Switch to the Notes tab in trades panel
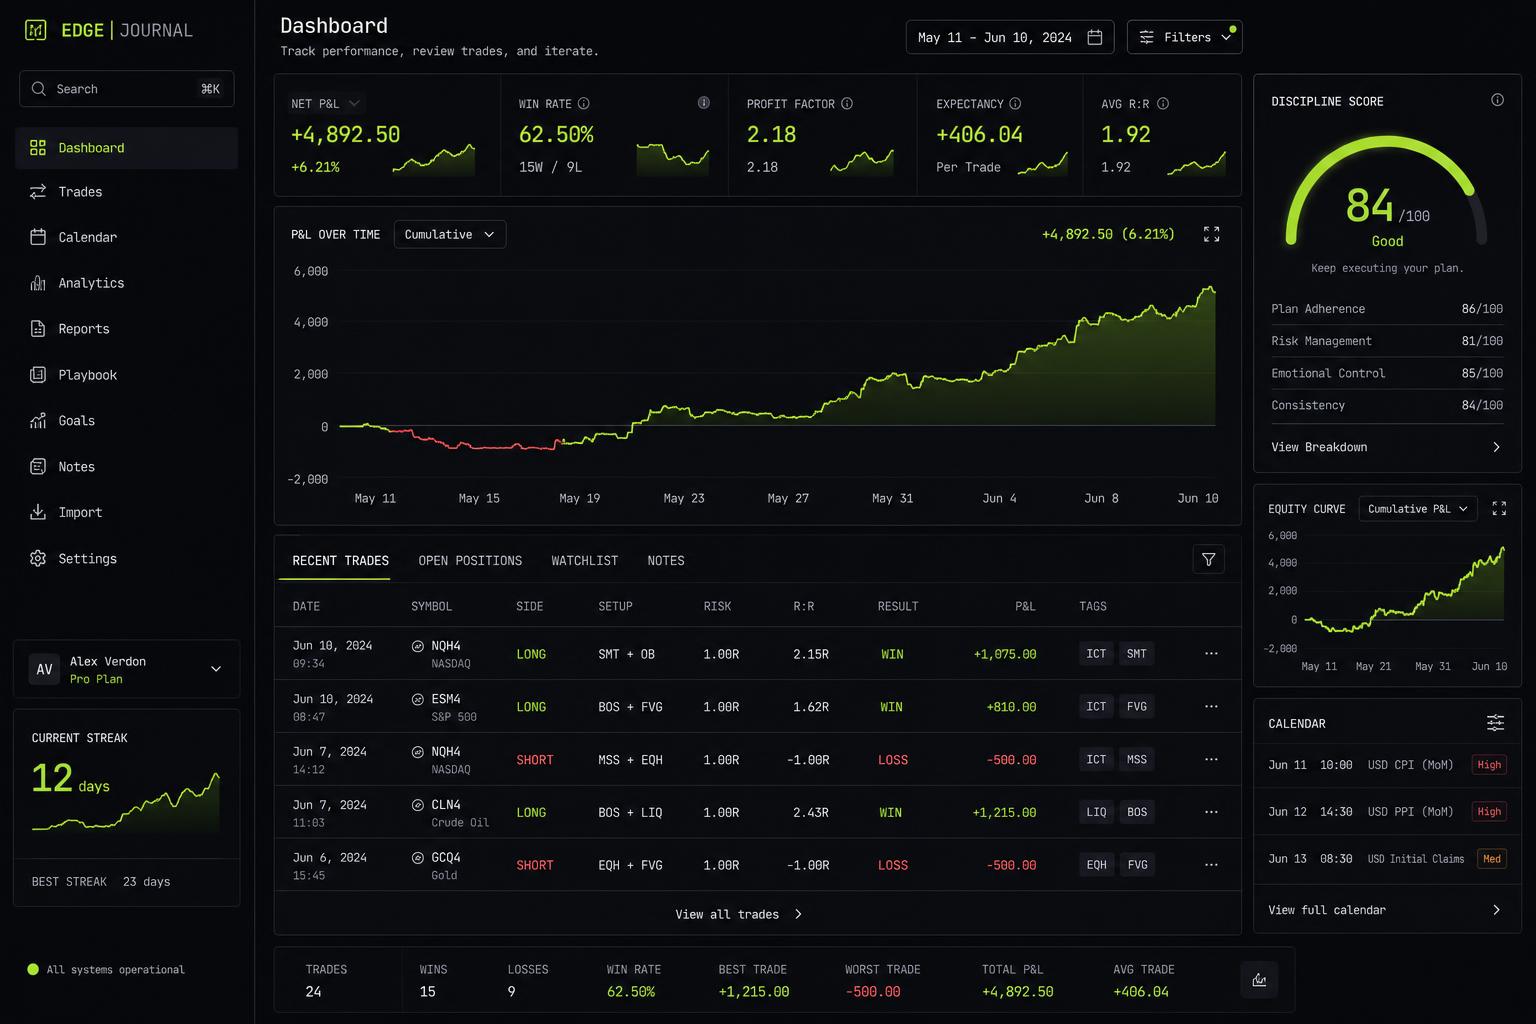This screenshot has height=1024, width=1536. point(666,561)
